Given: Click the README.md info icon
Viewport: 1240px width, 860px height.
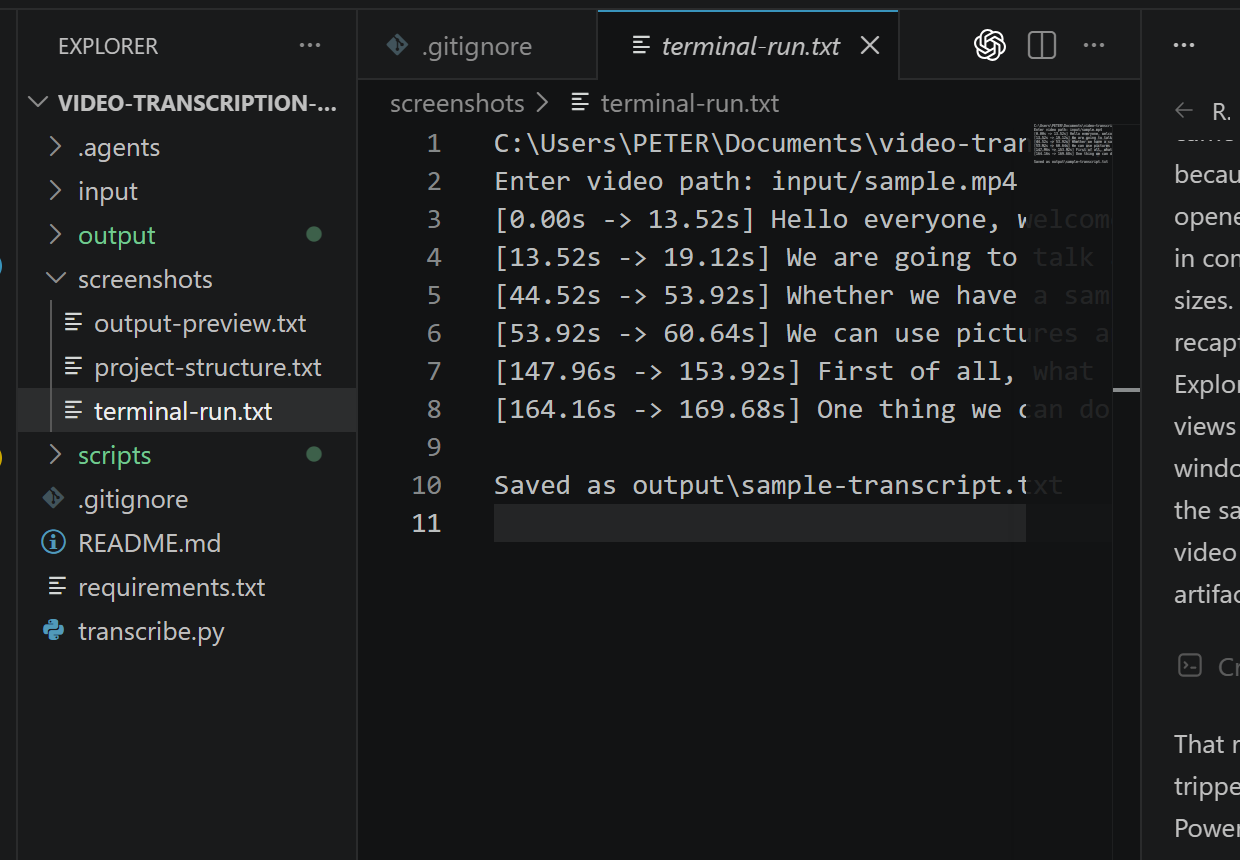Looking at the screenshot, I should click(53, 543).
